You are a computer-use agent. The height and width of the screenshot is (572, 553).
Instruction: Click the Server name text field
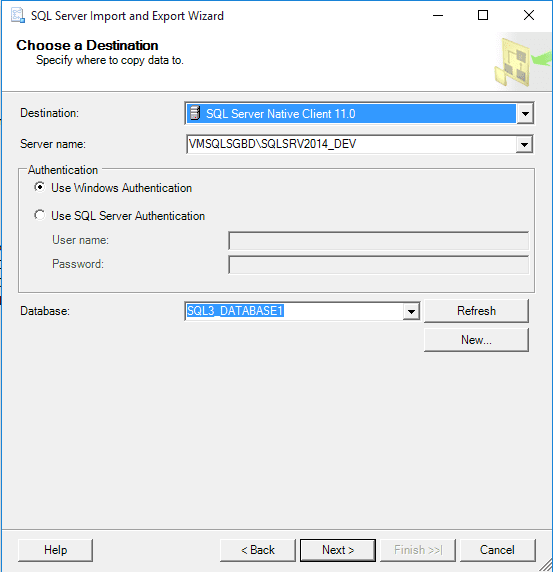pyautogui.click(x=351, y=144)
